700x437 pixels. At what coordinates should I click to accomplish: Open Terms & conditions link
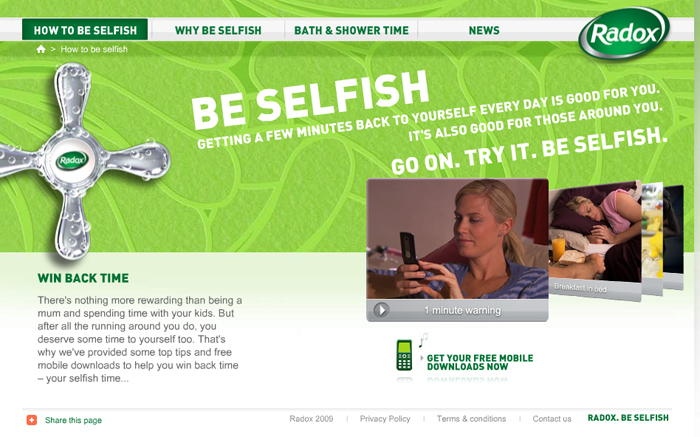[x=471, y=419]
